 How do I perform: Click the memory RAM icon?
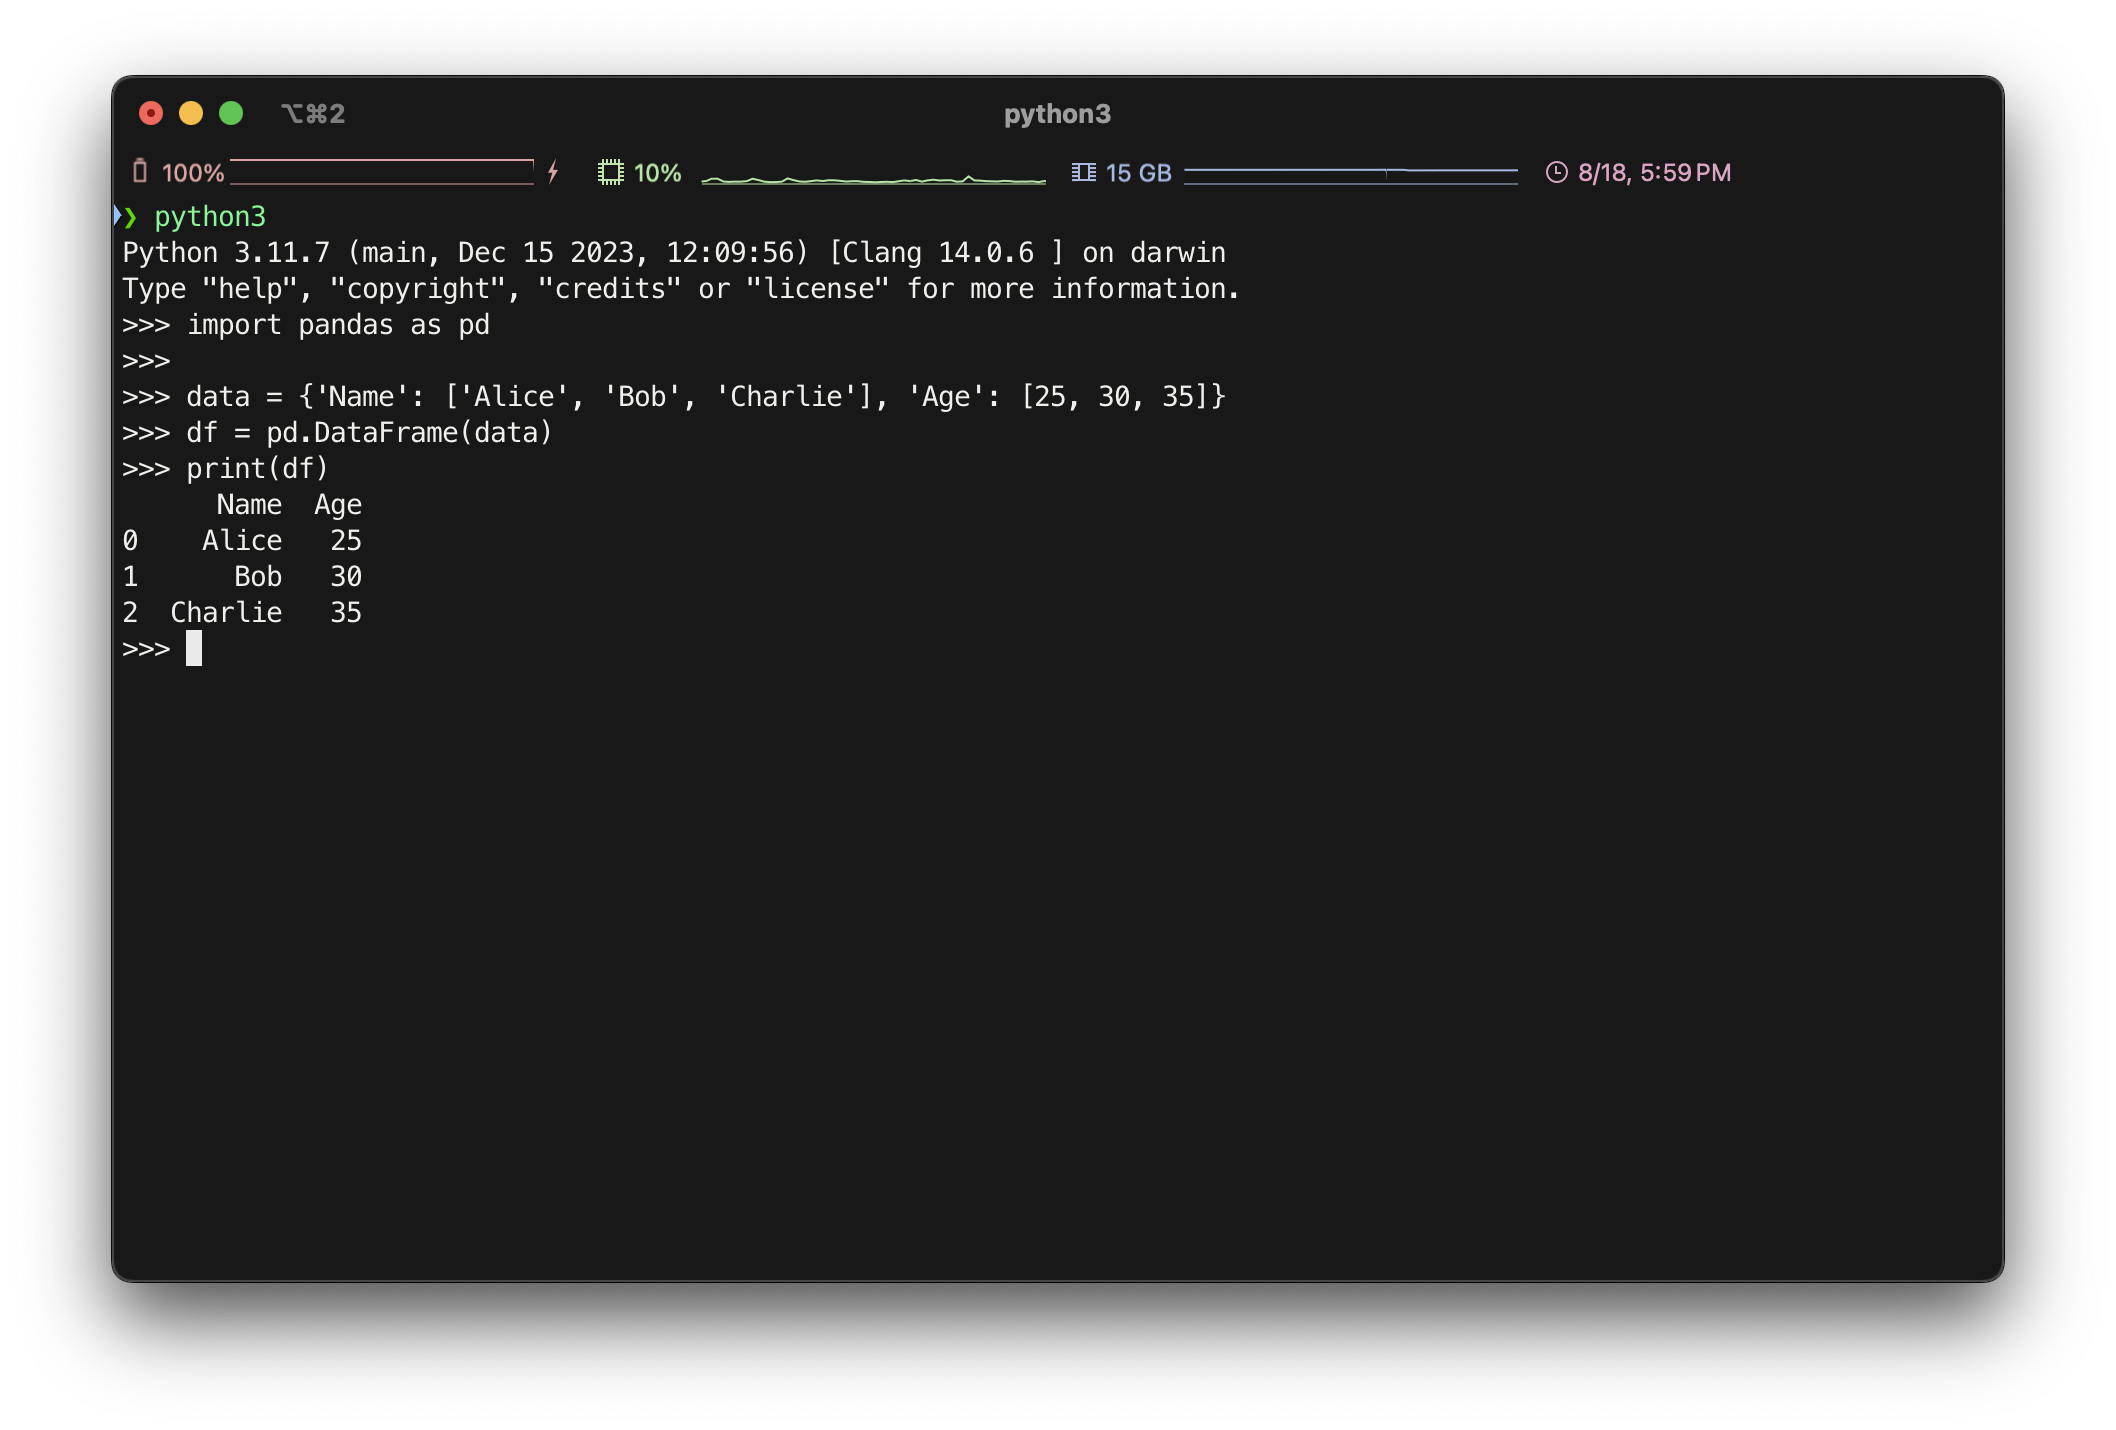pos(1083,172)
